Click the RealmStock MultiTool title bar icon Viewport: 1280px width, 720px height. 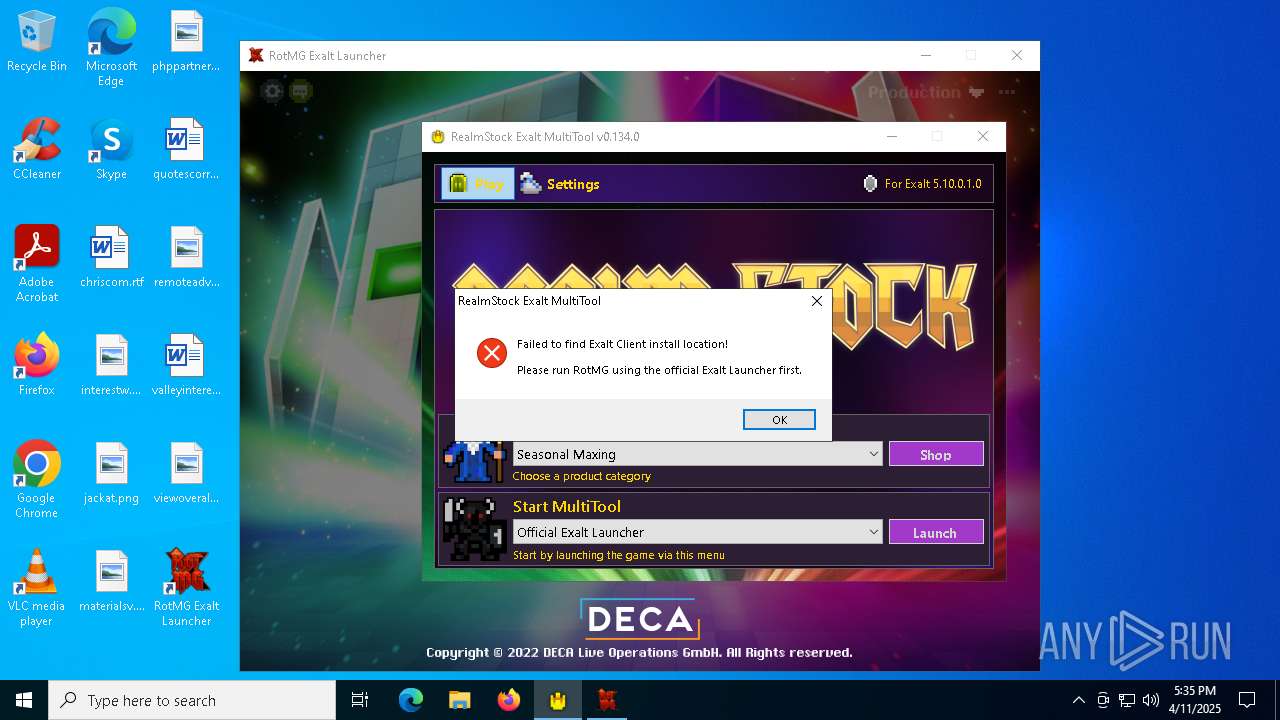pos(437,137)
